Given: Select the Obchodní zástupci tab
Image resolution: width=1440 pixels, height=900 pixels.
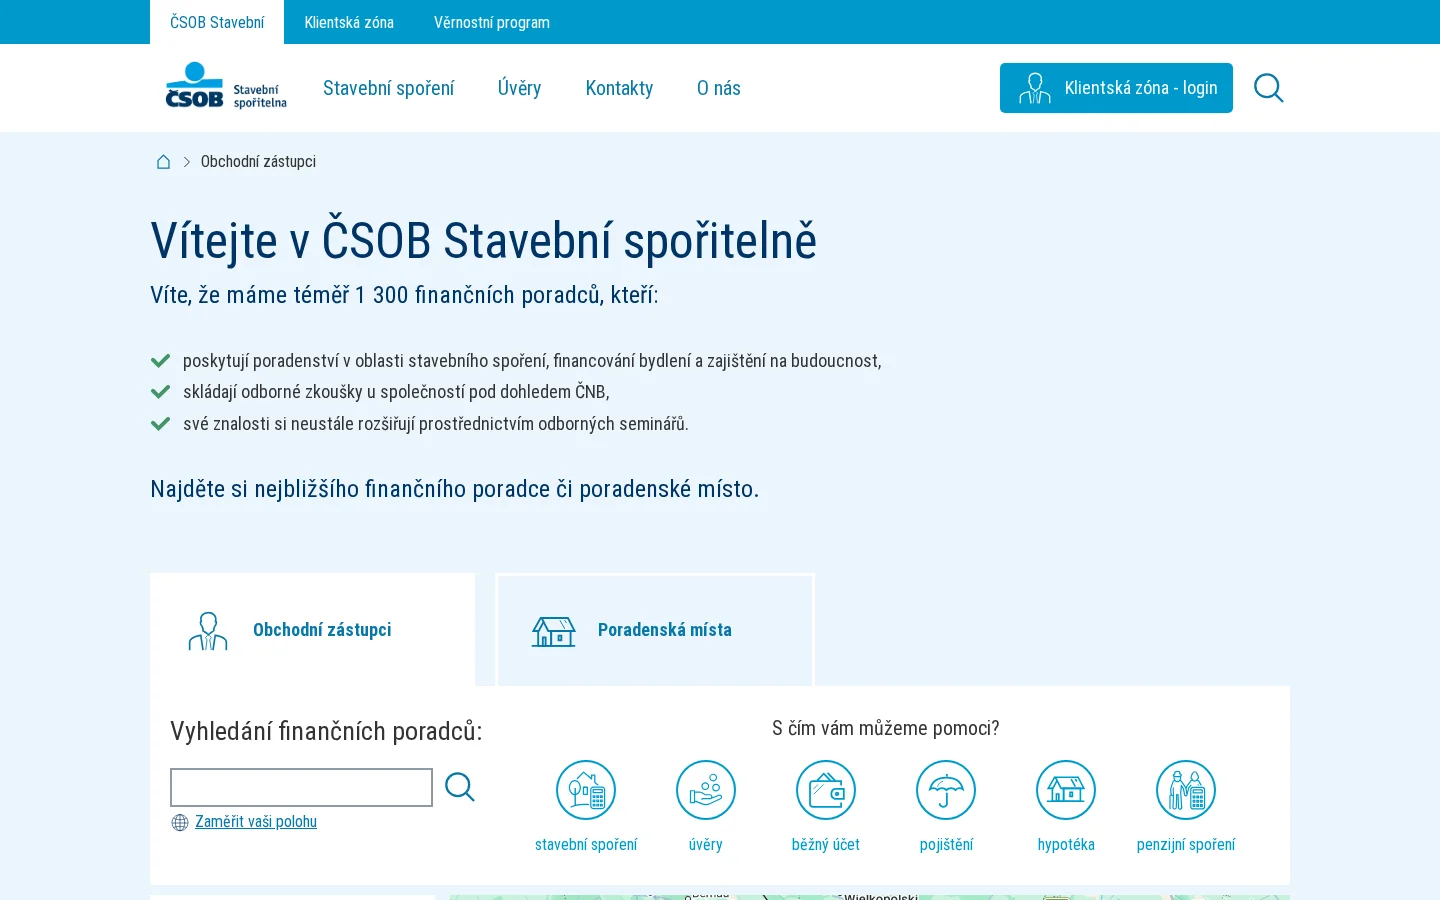Looking at the screenshot, I should coord(312,630).
